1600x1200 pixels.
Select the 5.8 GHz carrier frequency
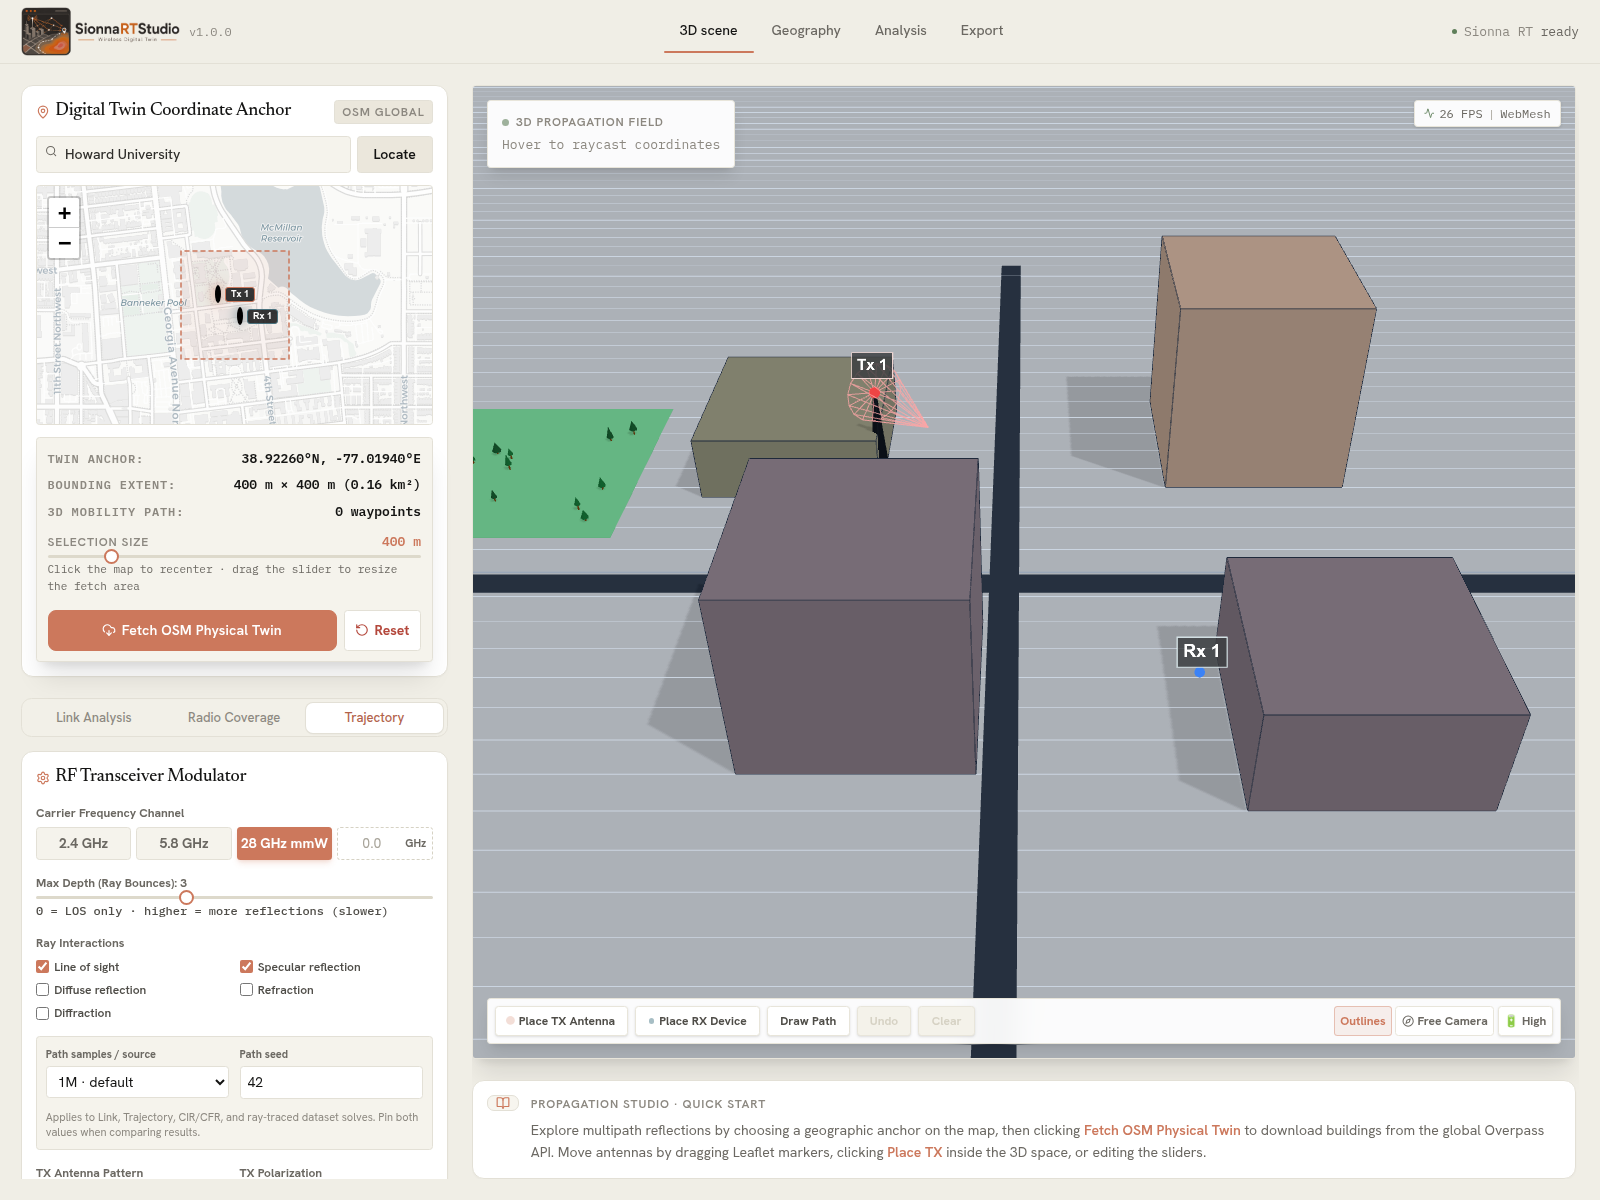point(184,843)
